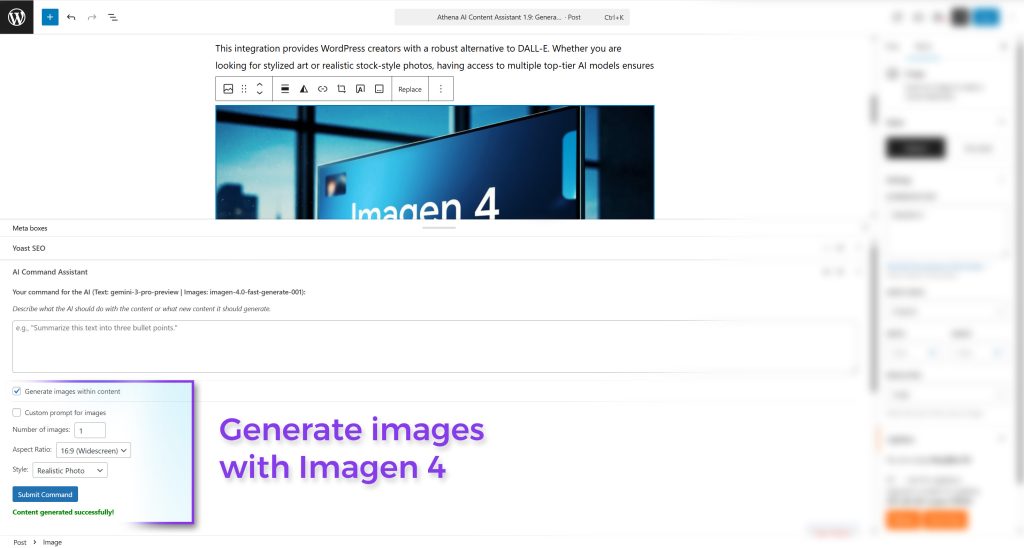
Task: Expand the Yoast SEO meta box
Action: point(29,248)
